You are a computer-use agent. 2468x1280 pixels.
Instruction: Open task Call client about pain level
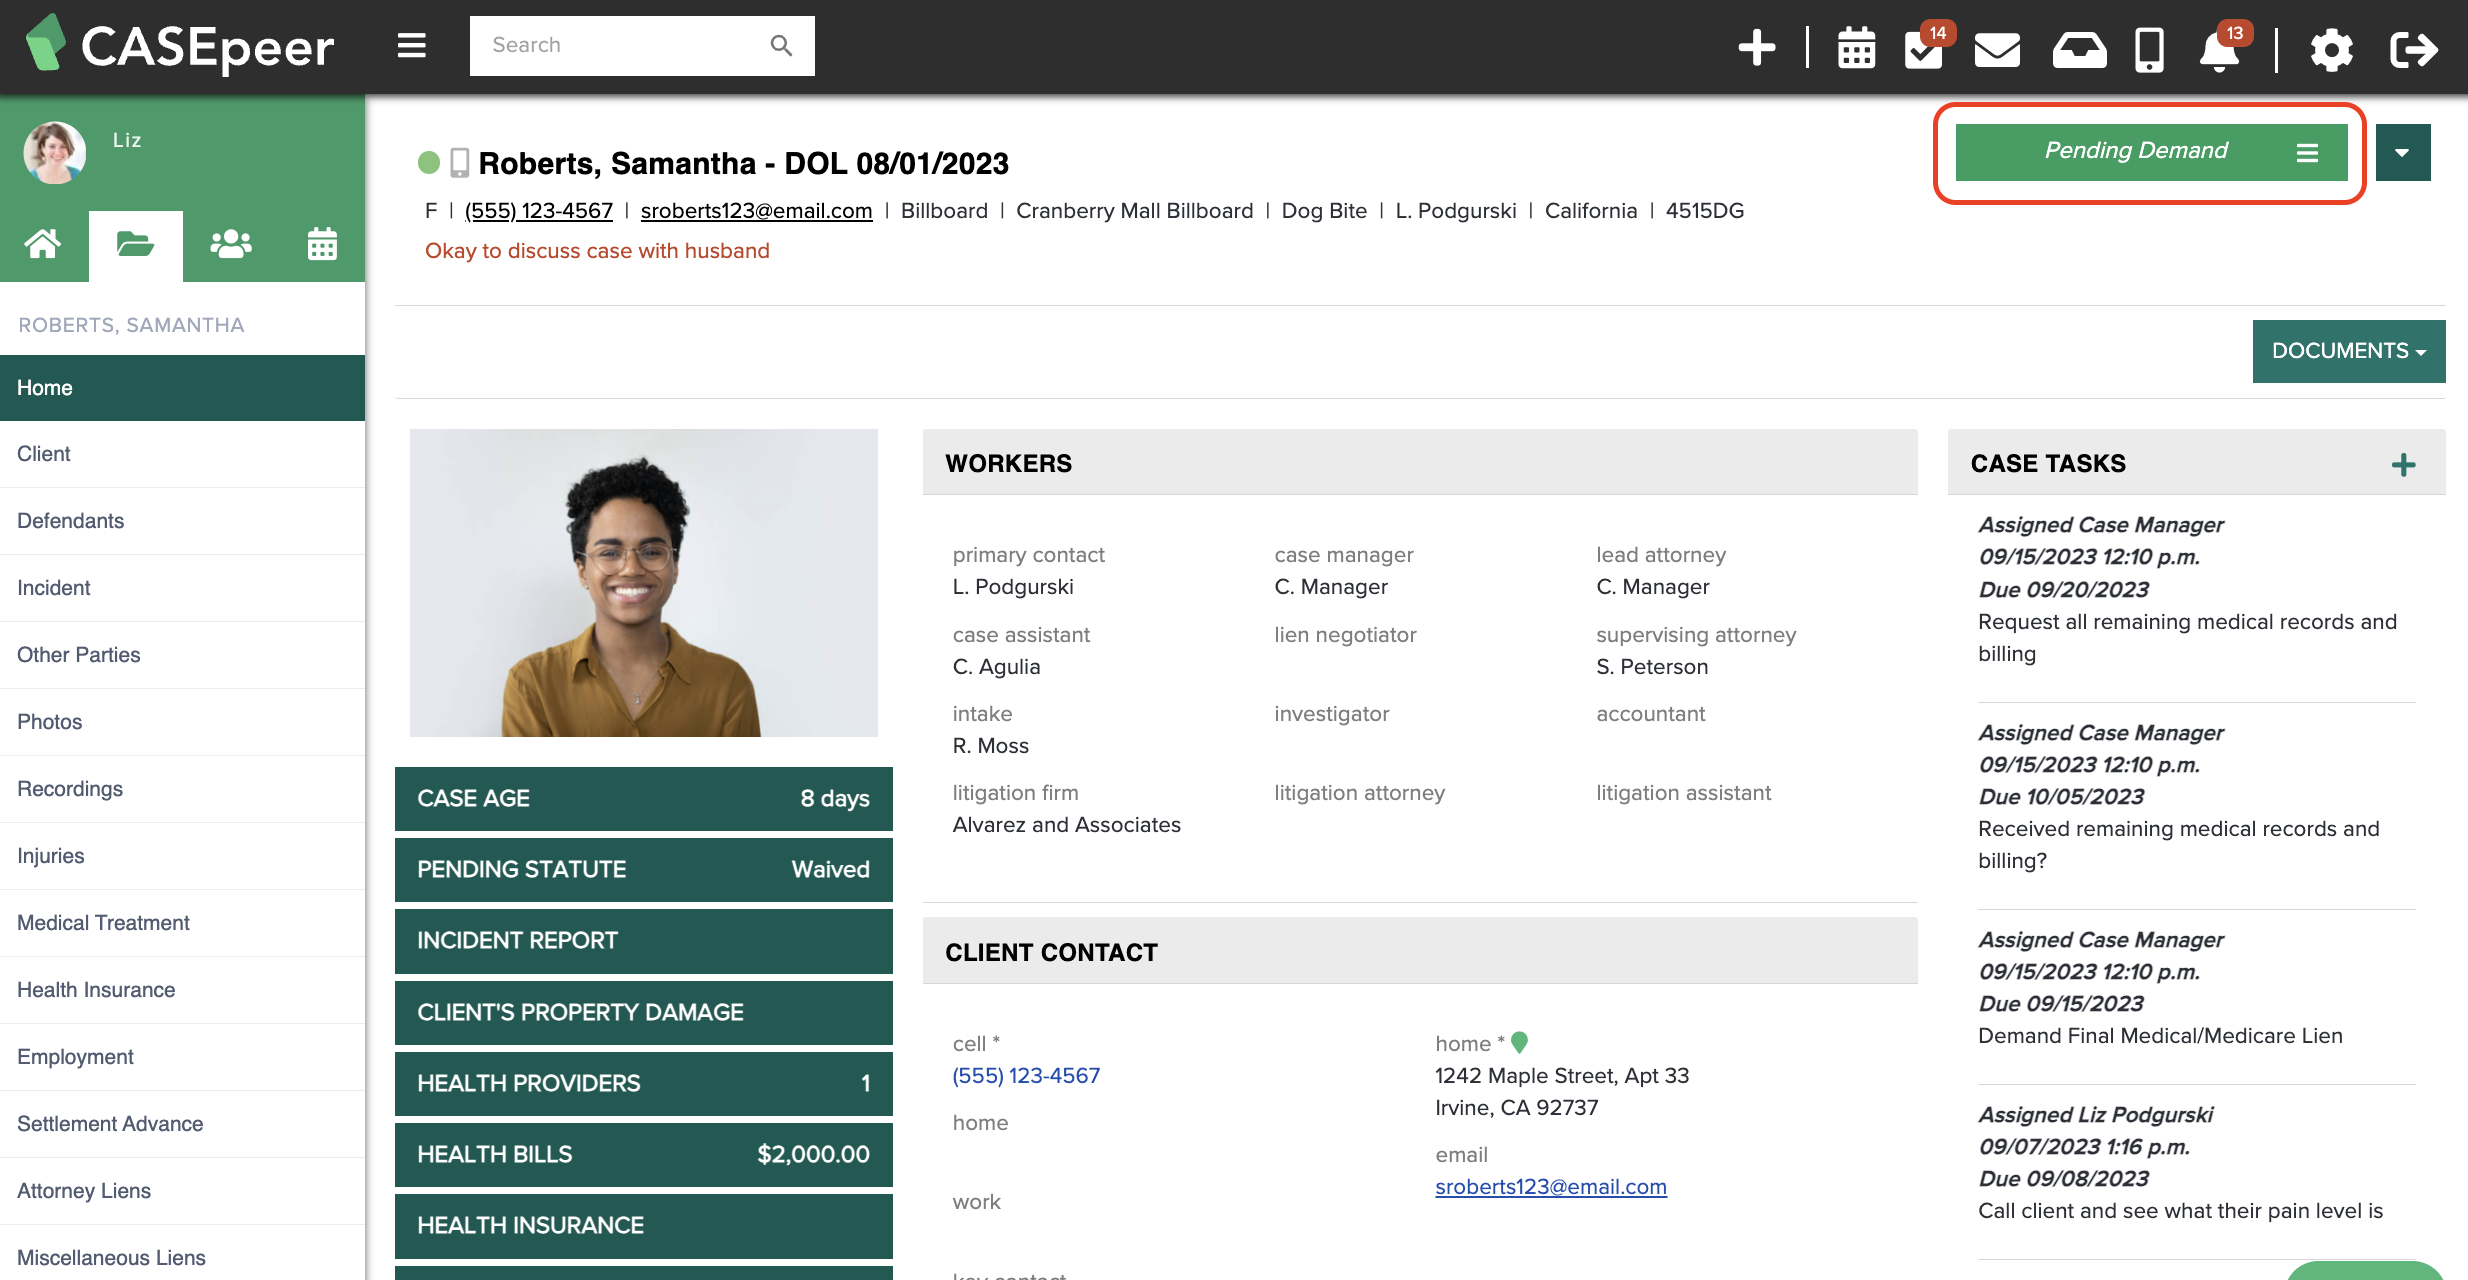click(x=2180, y=1211)
